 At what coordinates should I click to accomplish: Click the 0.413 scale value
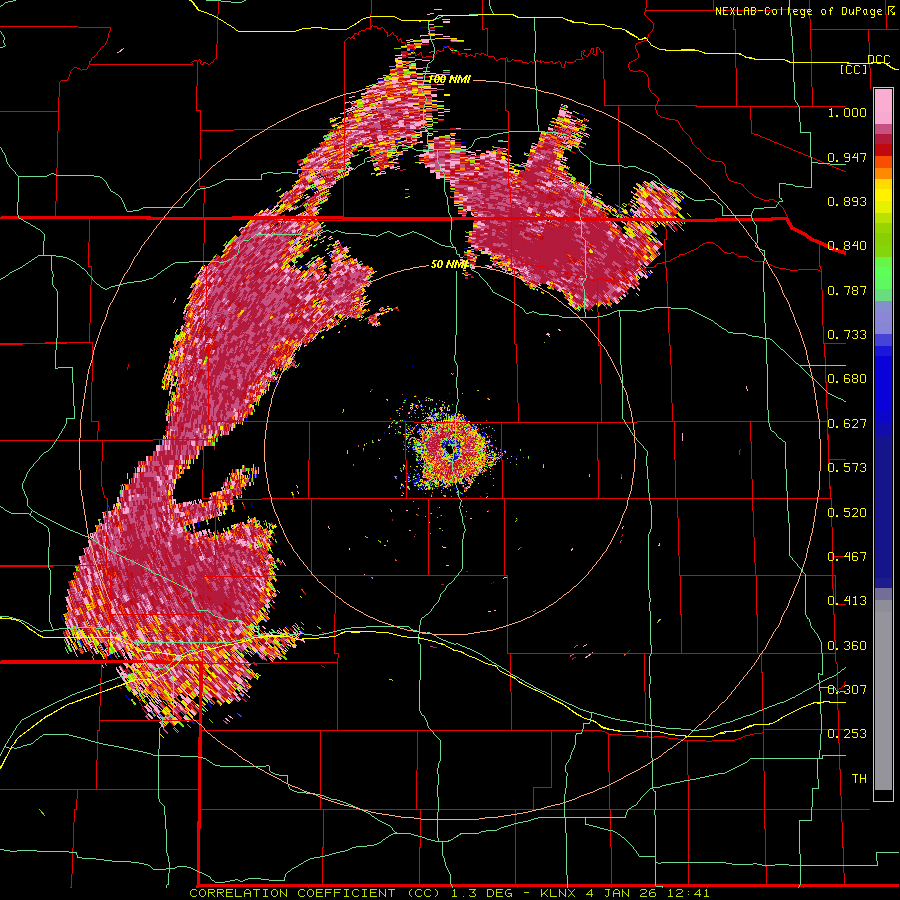pos(847,601)
